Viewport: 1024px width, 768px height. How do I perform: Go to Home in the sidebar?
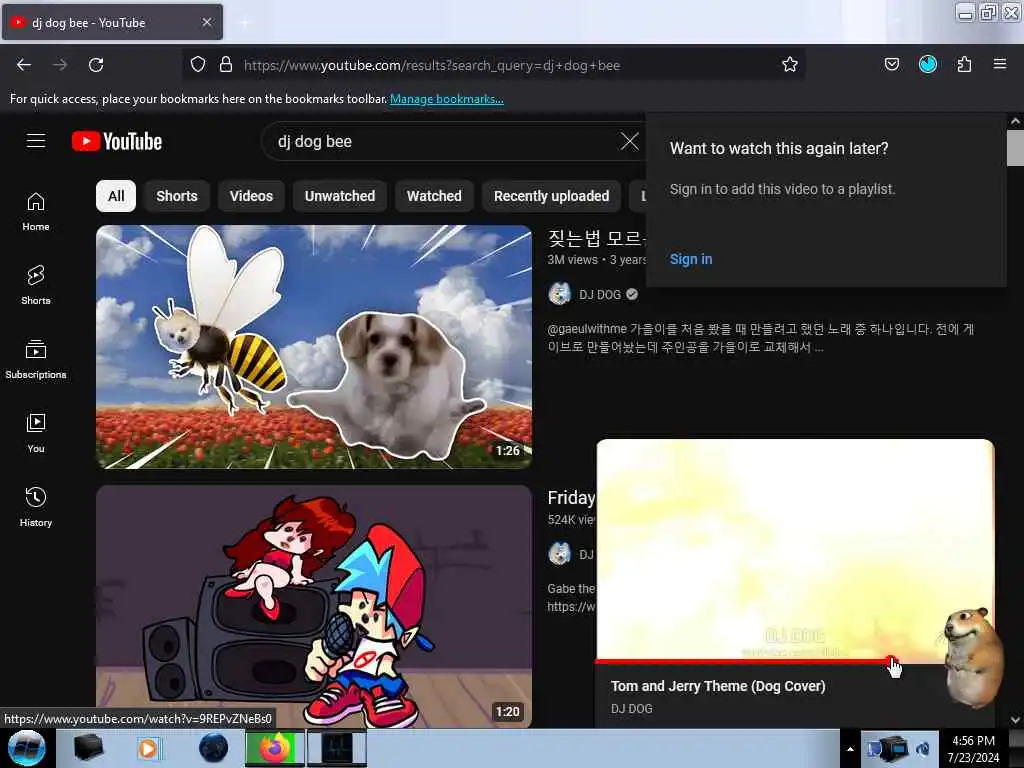[x=36, y=212]
